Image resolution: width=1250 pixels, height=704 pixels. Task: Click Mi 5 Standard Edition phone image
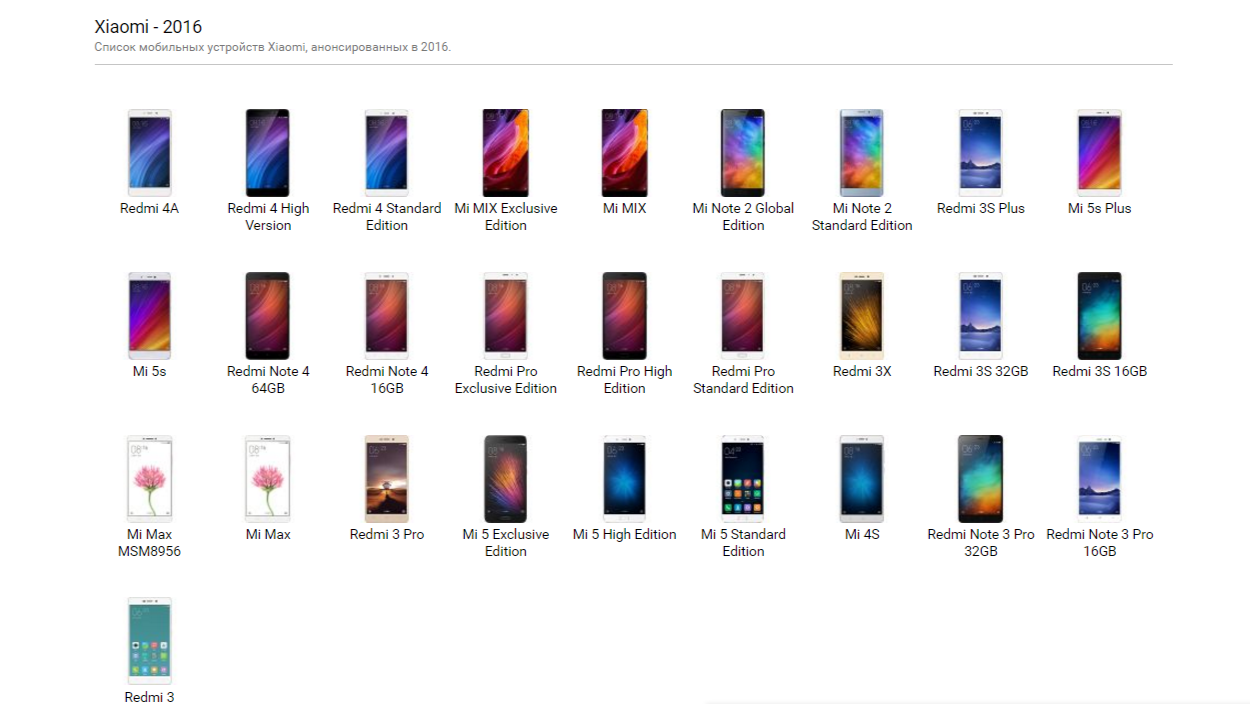pyautogui.click(x=743, y=479)
